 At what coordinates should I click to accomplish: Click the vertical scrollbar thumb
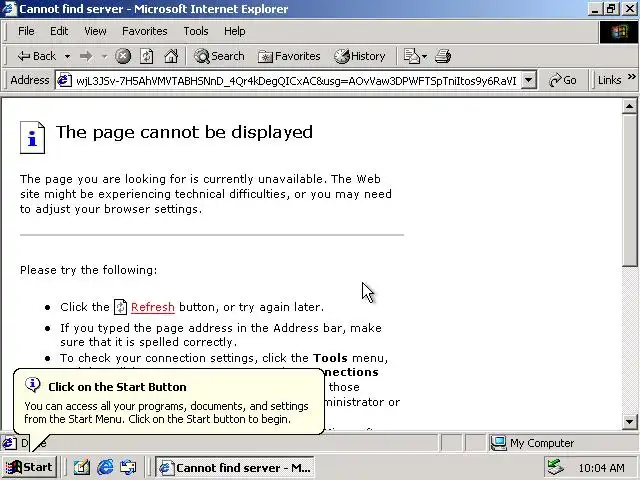630,190
